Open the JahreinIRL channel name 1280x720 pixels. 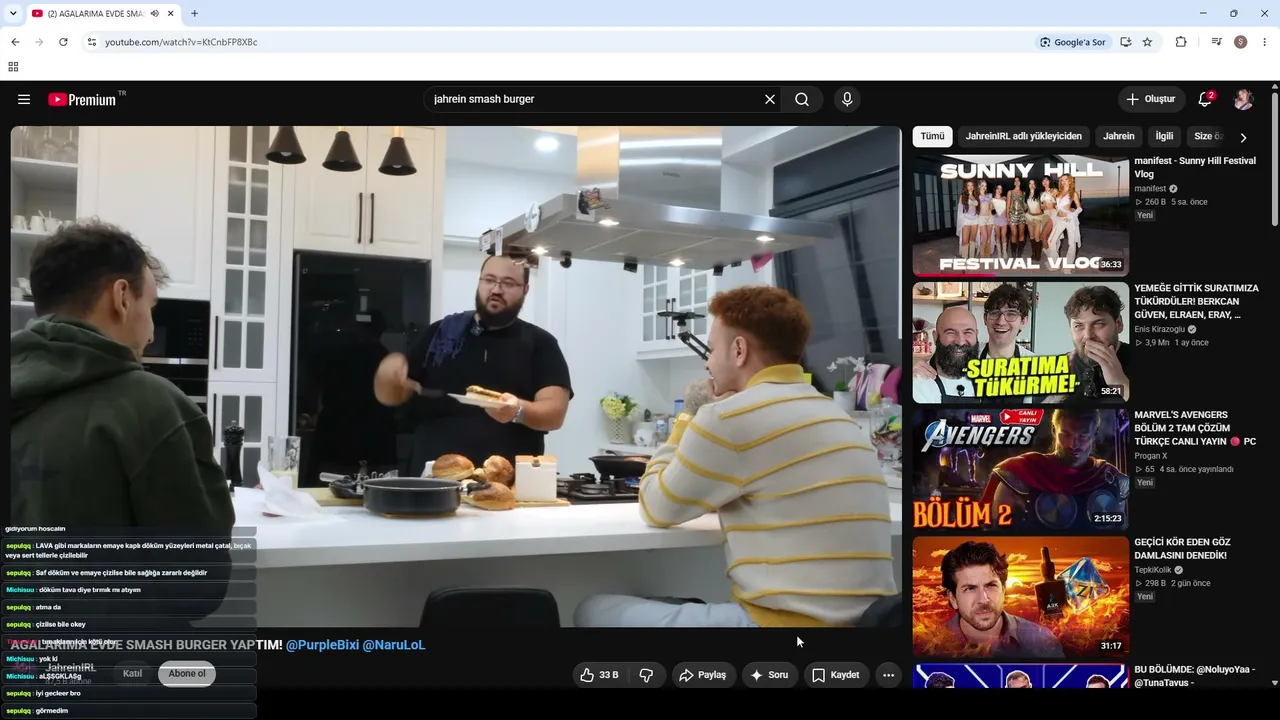coord(70,668)
